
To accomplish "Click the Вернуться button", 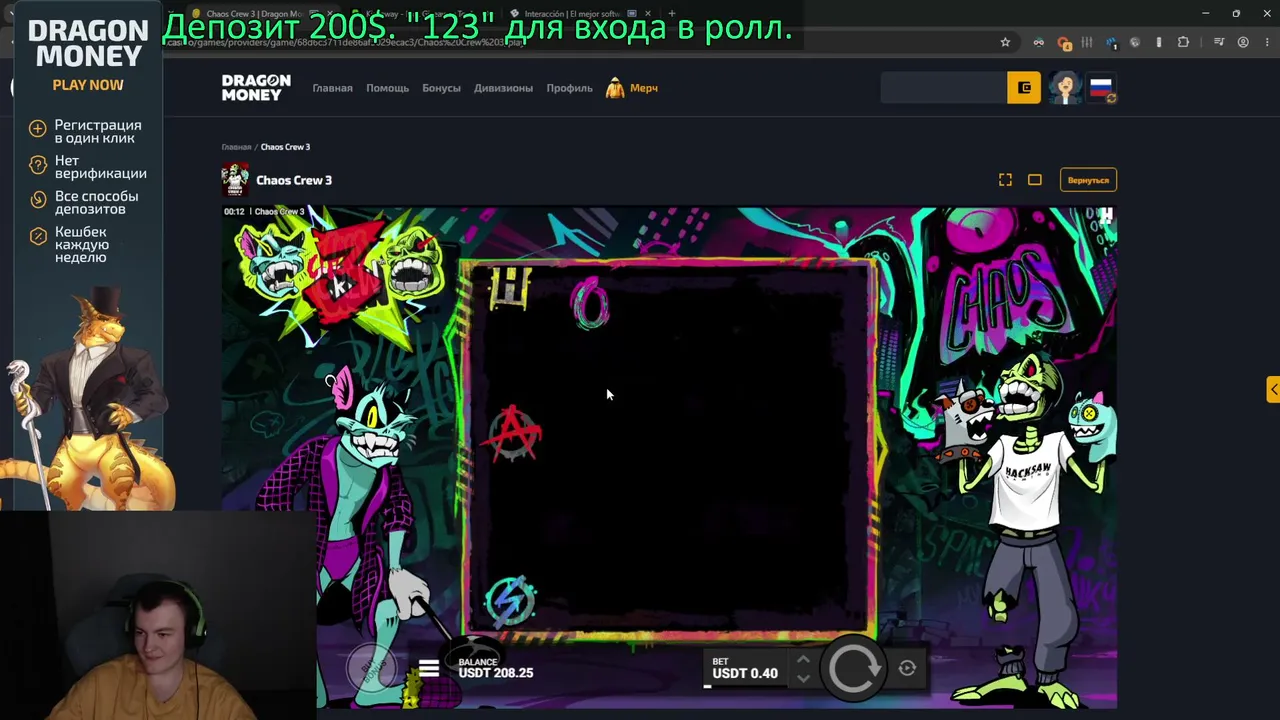I will tap(1088, 180).
